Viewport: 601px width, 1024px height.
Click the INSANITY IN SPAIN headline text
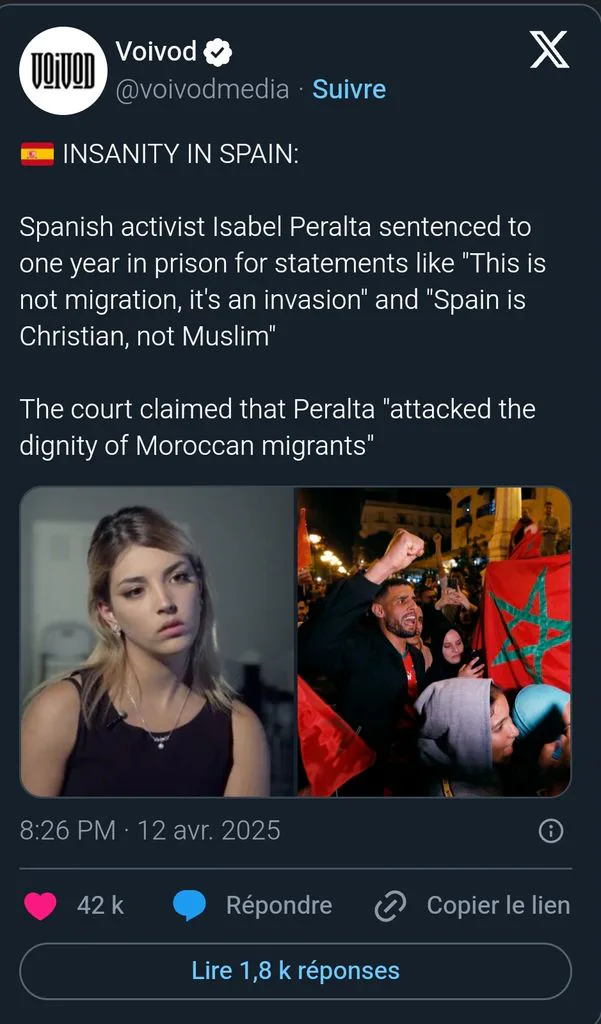pyautogui.click(x=180, y=154)
